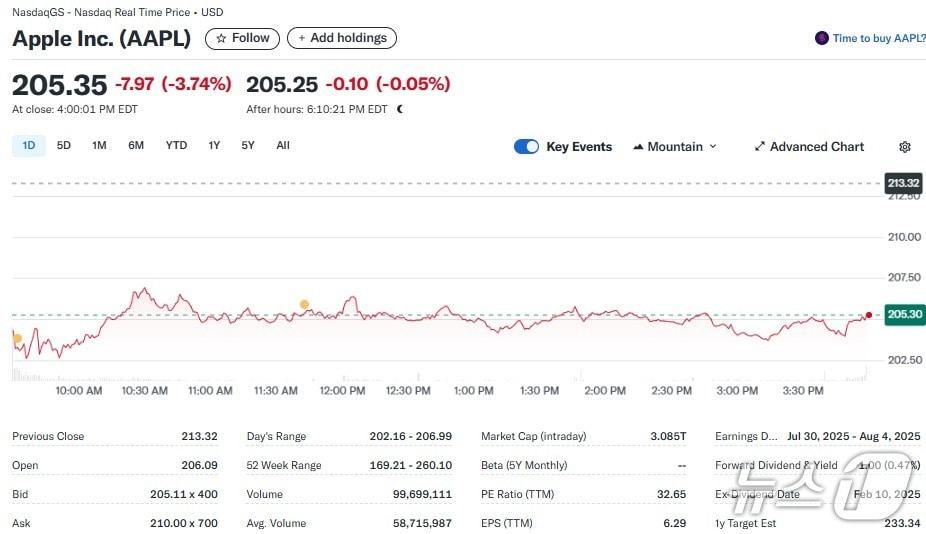926x534 pixels.
Task: Switch to the 5D time range
Action: (64, 146)
